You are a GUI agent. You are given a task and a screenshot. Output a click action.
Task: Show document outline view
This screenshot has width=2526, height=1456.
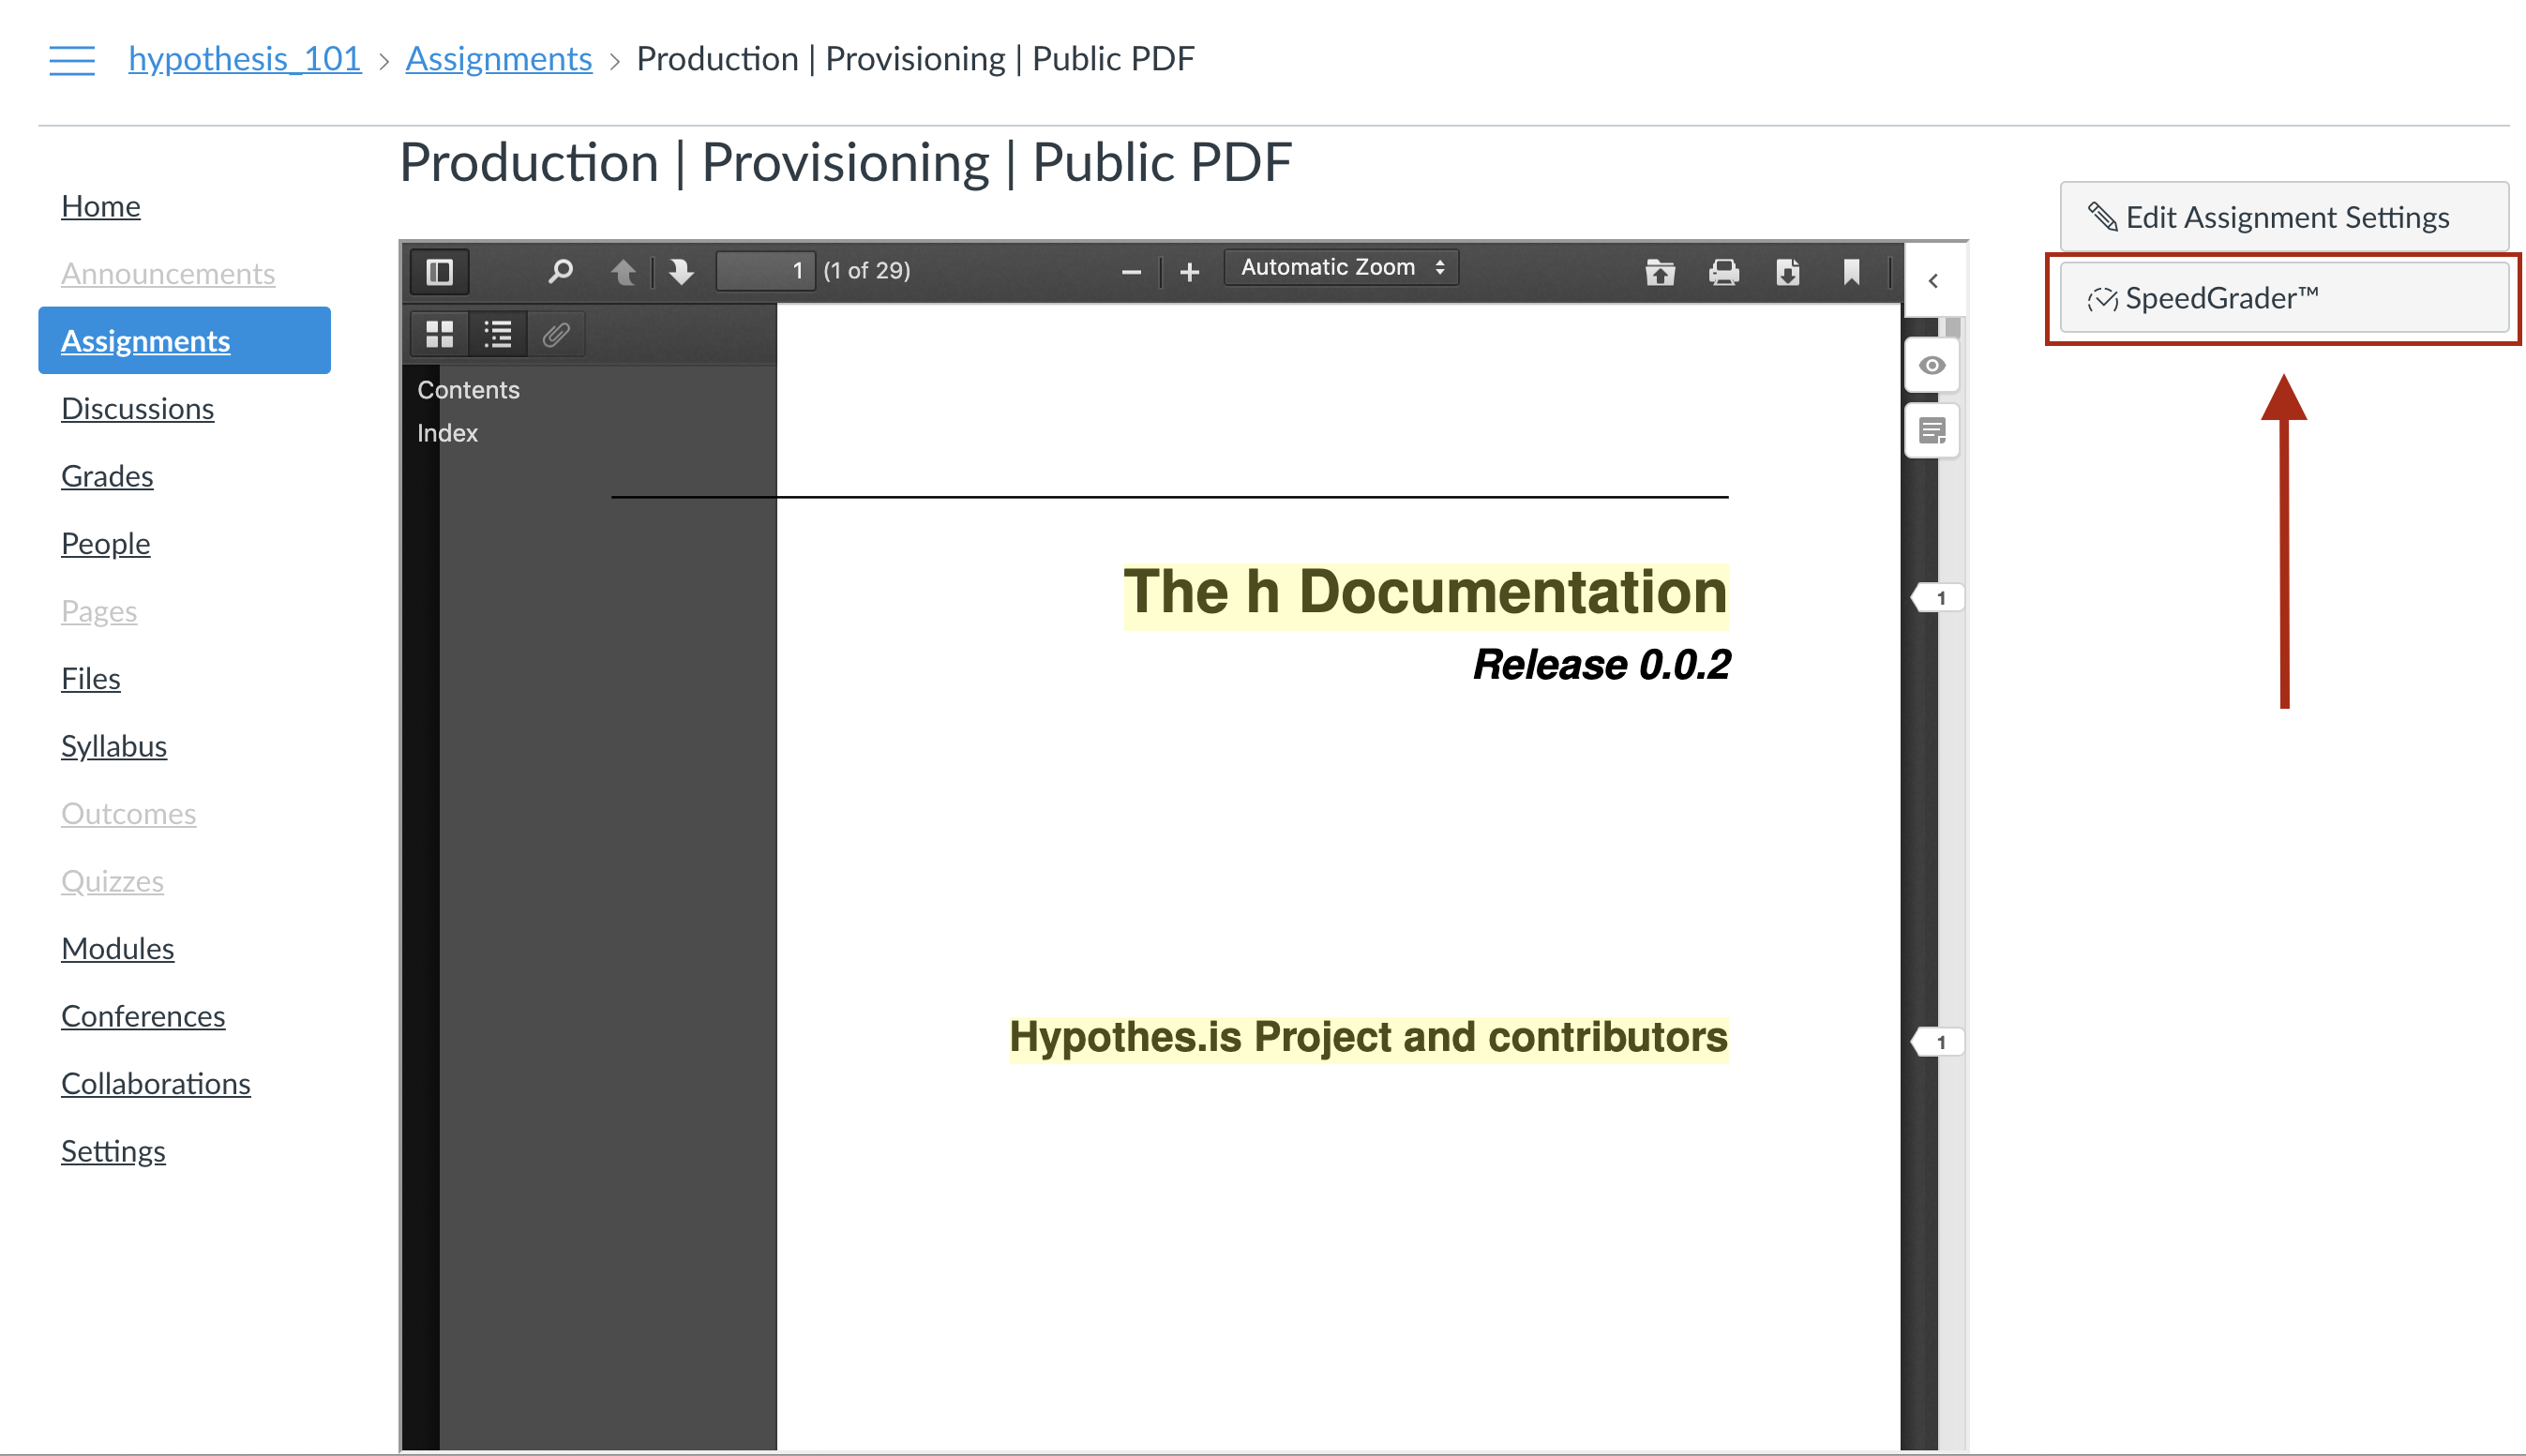(x=498, y=334)
